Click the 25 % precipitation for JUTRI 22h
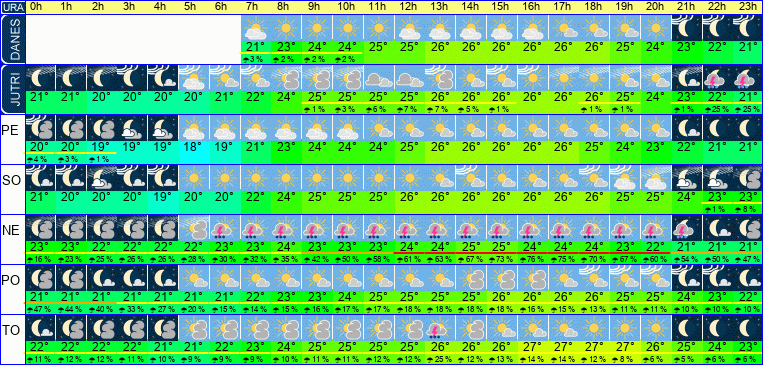This screenshot has width=763, height=365. (x=717, y=109)
